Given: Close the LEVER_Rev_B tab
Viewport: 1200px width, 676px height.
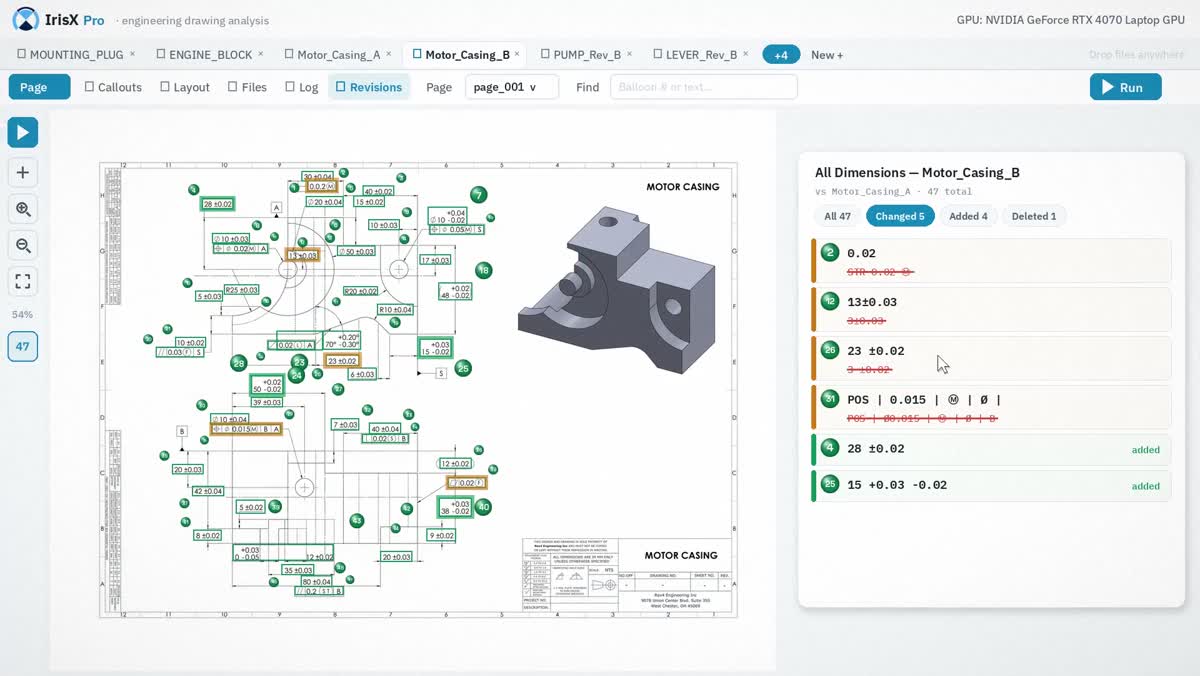Looking at the screenshot, I should (x=746, y=54).
